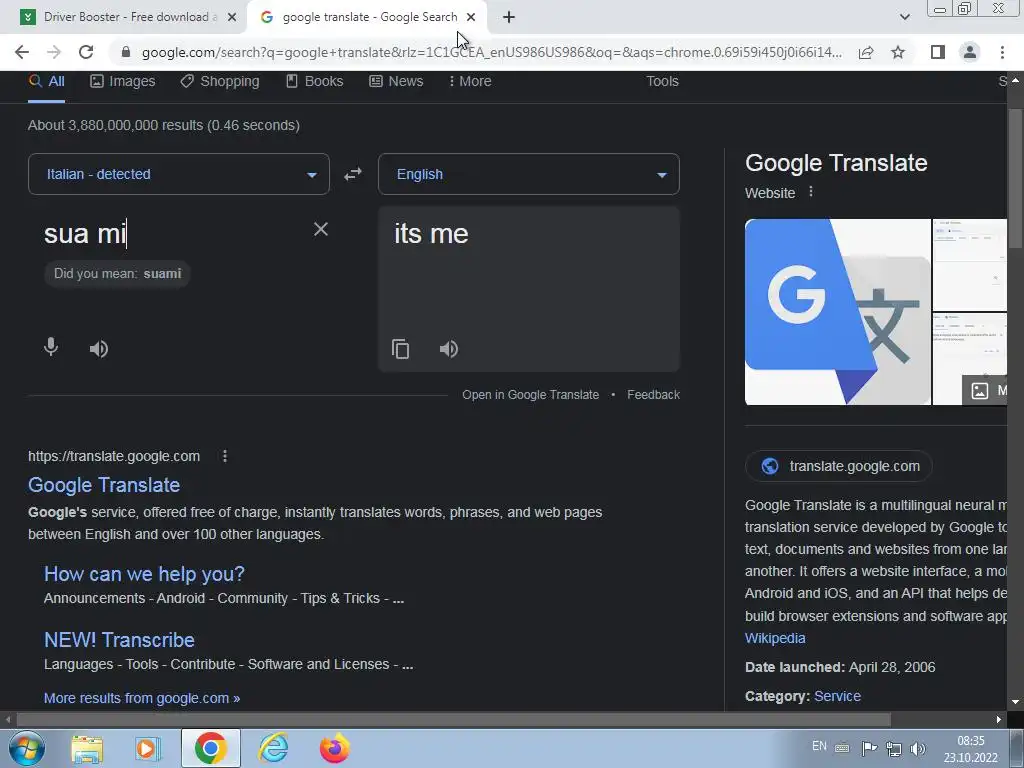Switch to the Books search tab

(x=315, y=82)
